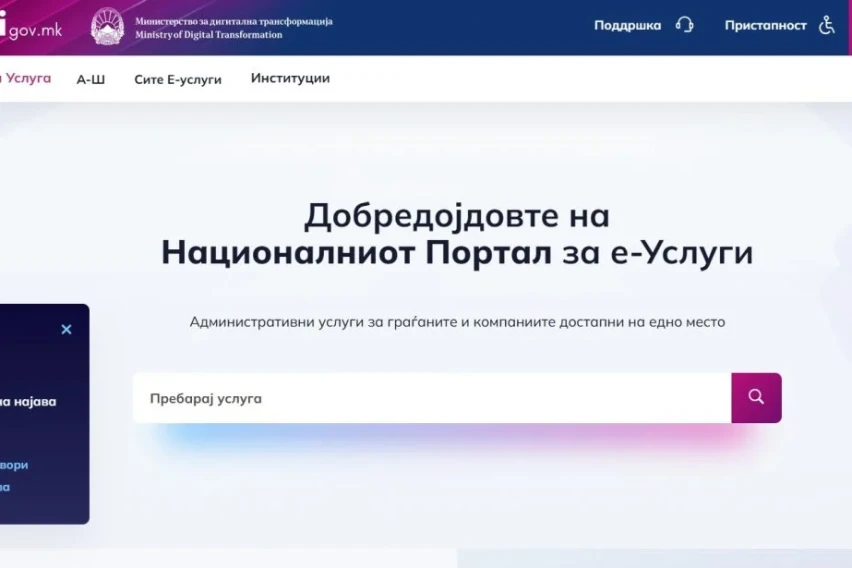Click the Добредојдовте на heading line

pyautogui.click(x=456, y=215)
